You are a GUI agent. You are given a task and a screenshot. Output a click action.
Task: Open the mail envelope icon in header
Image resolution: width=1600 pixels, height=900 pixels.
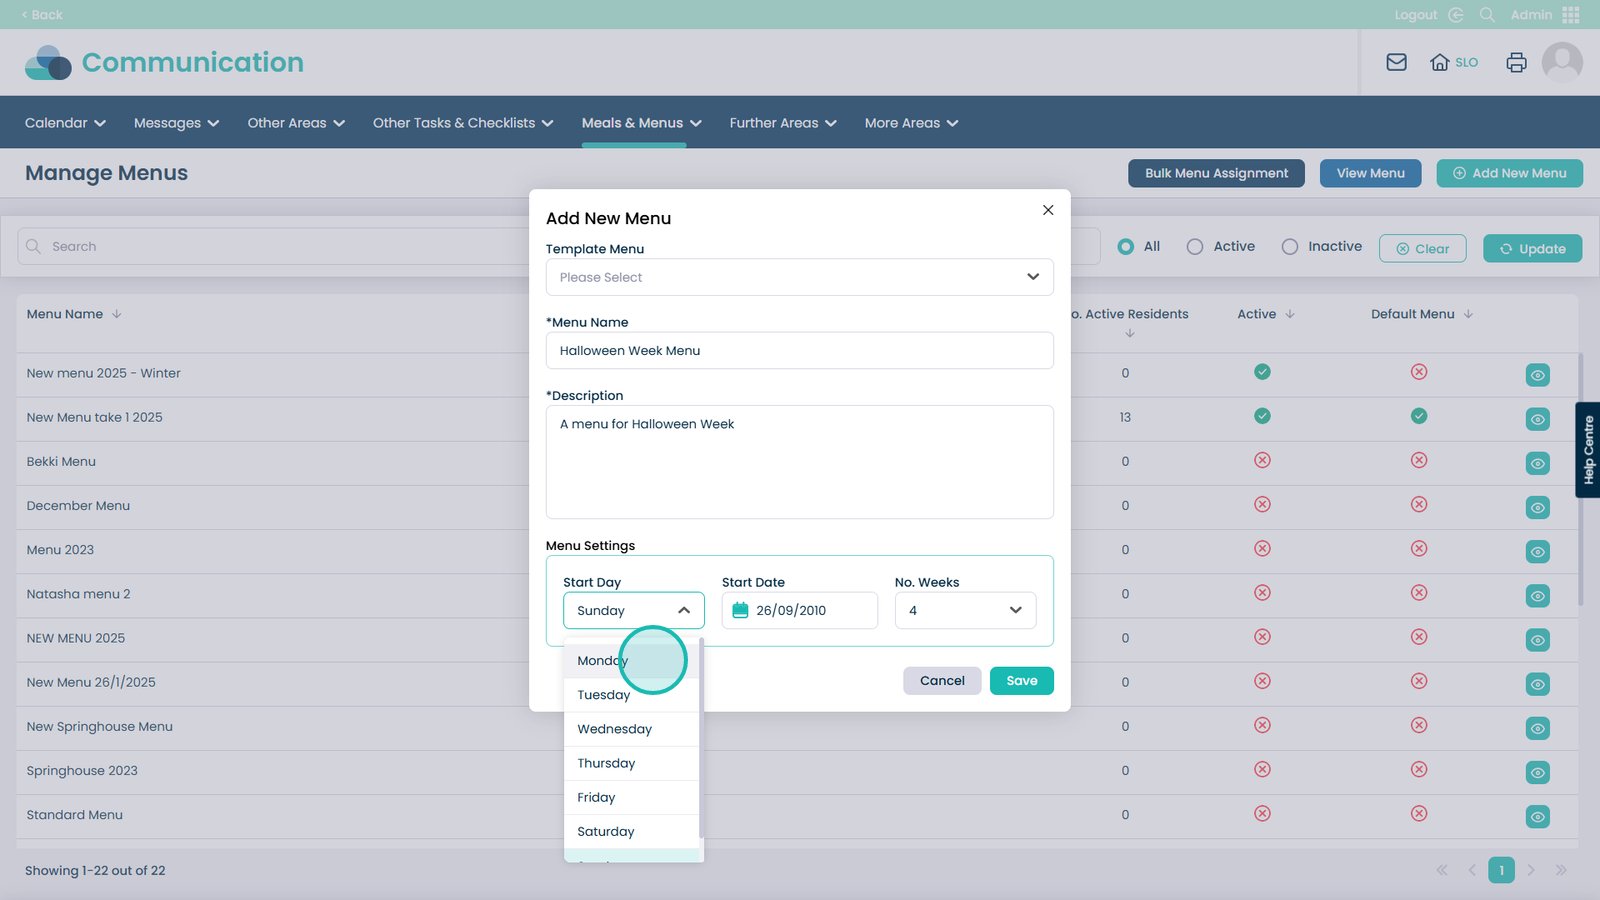[1396, 62]
